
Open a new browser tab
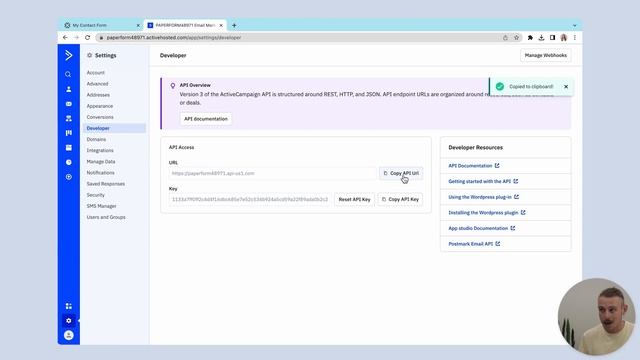click(x=234, y=25)
